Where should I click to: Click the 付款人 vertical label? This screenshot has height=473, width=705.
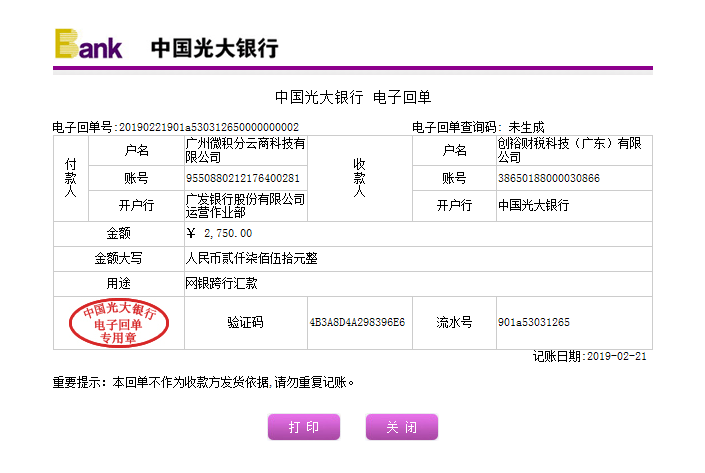click(x=71, y=178)
